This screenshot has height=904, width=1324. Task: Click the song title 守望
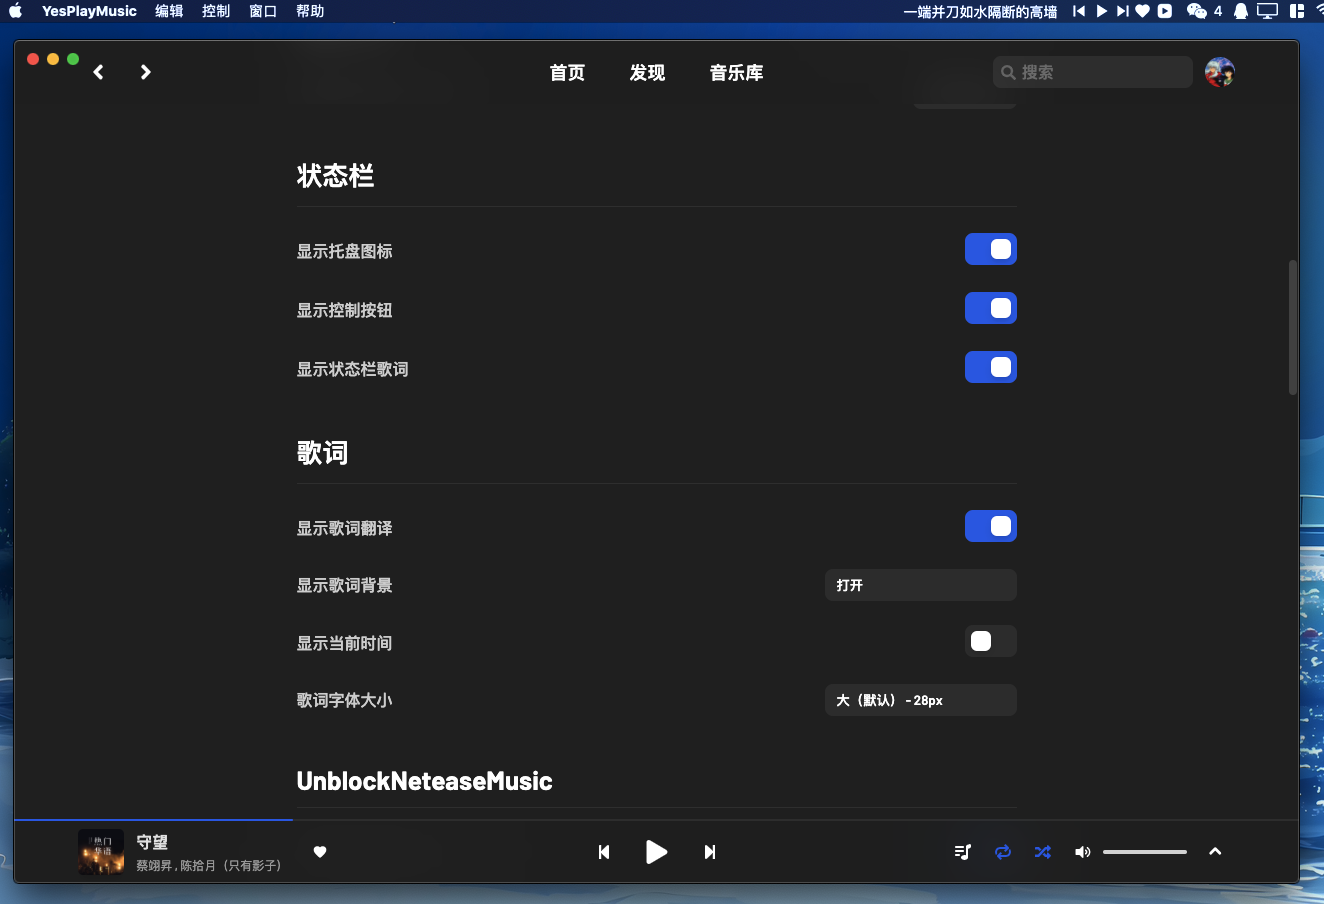(152, 843)
